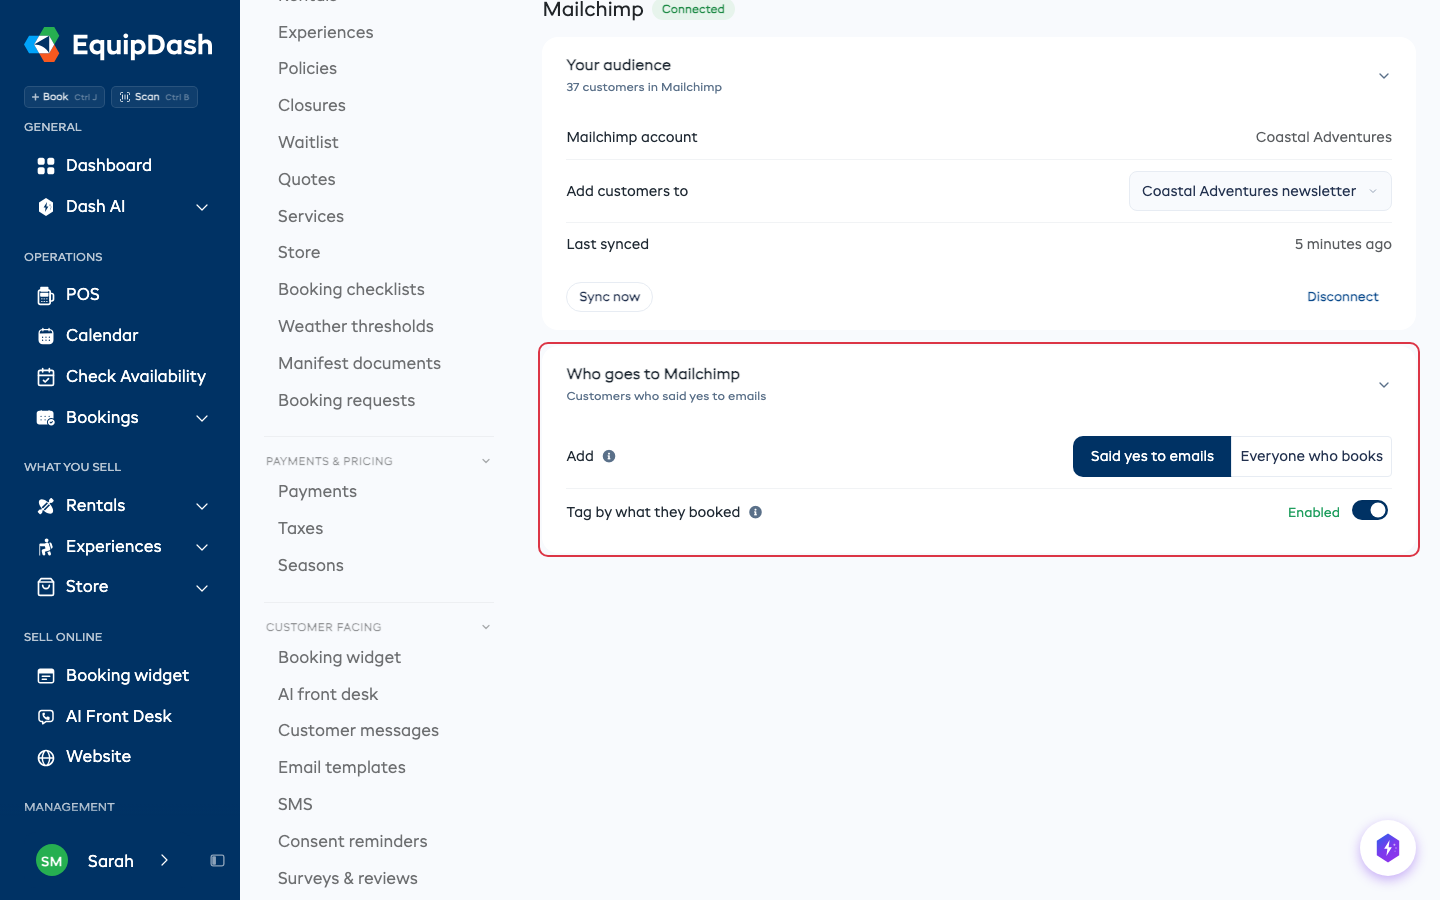Go to Weather thresholds settings
Image resolution: width=1440 pixels, height=900 pixels.
click(x=356, y=326)
